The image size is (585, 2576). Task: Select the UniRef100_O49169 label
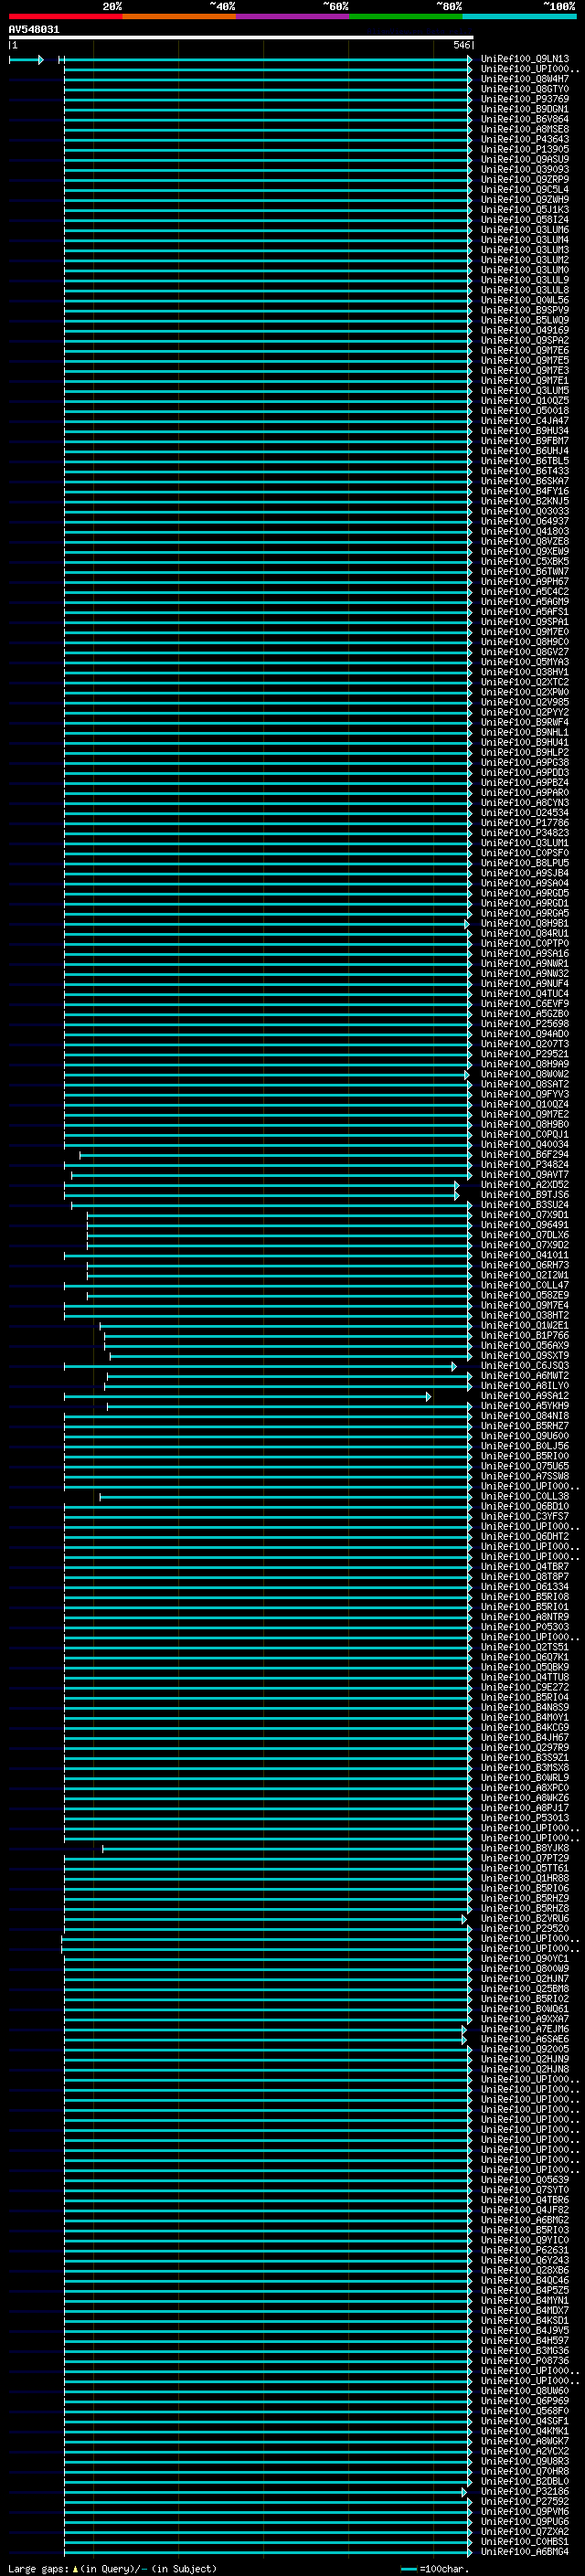525,330
